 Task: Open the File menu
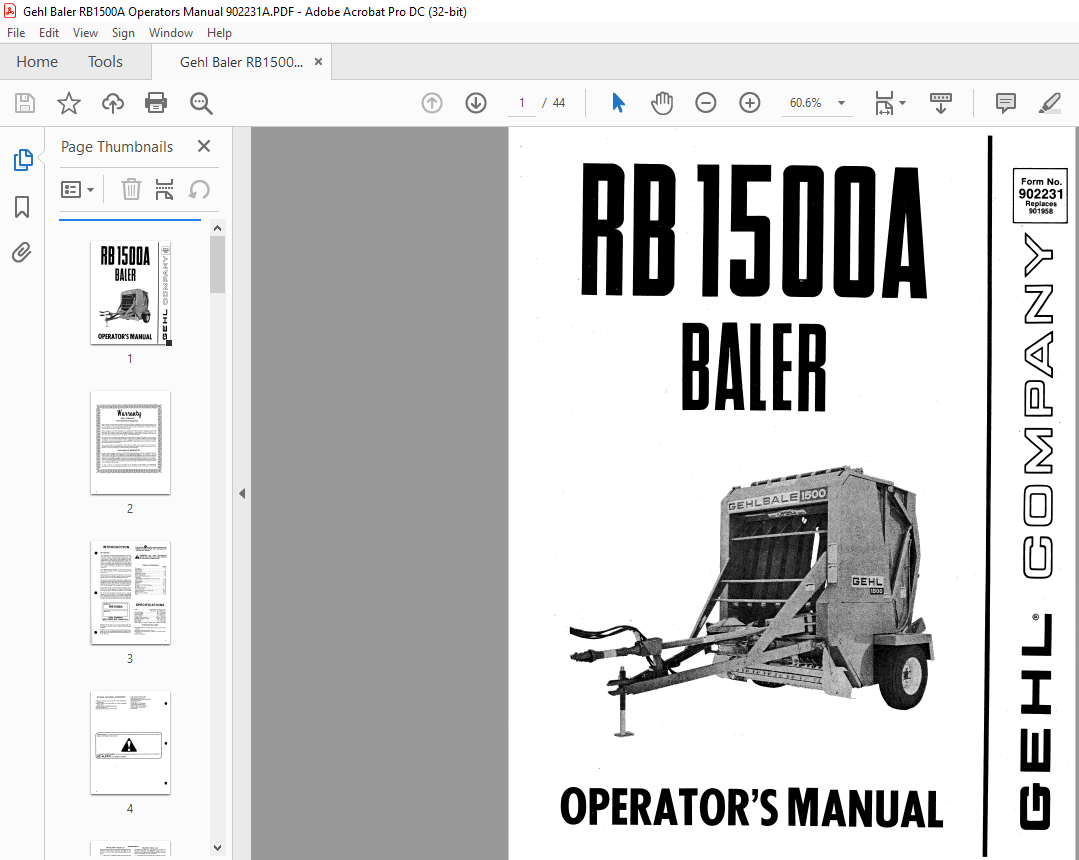click(16, 32)
